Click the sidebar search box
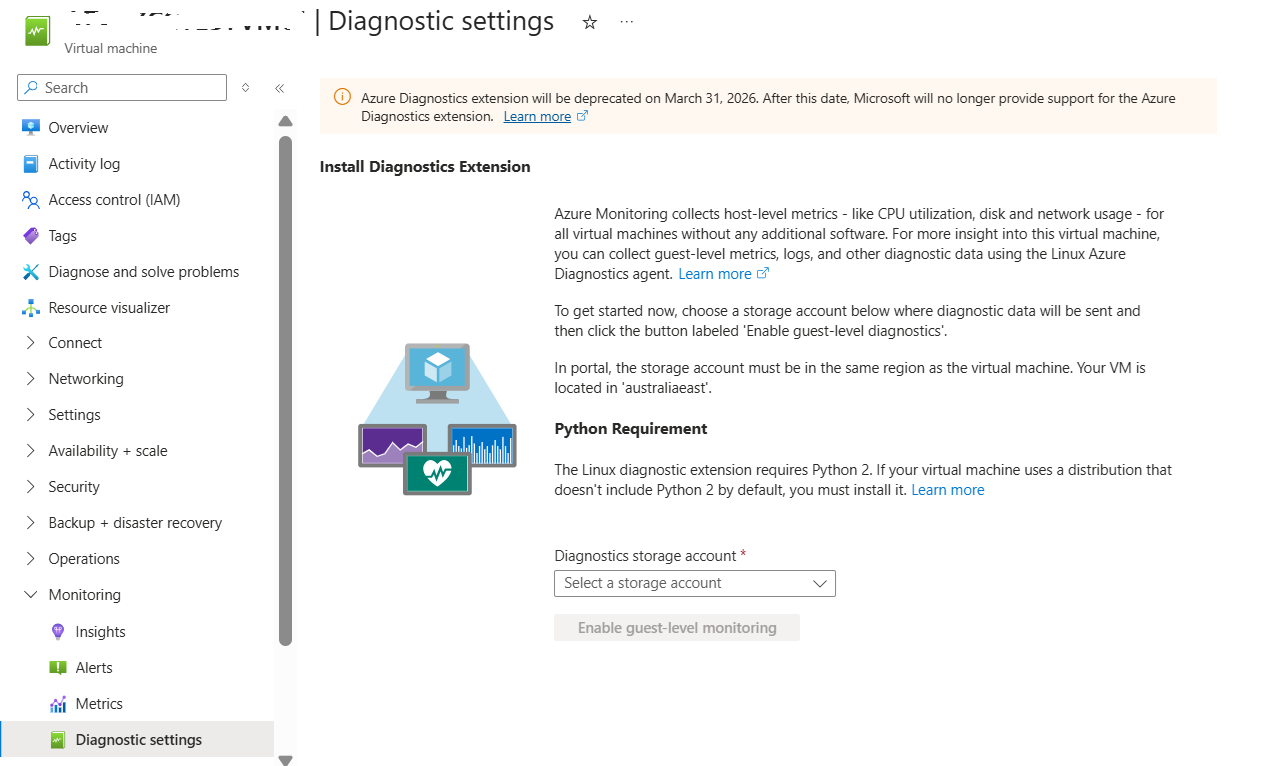Image resolution: width=1279 pixels, height=766 pixels. click(x=120, y=87)
